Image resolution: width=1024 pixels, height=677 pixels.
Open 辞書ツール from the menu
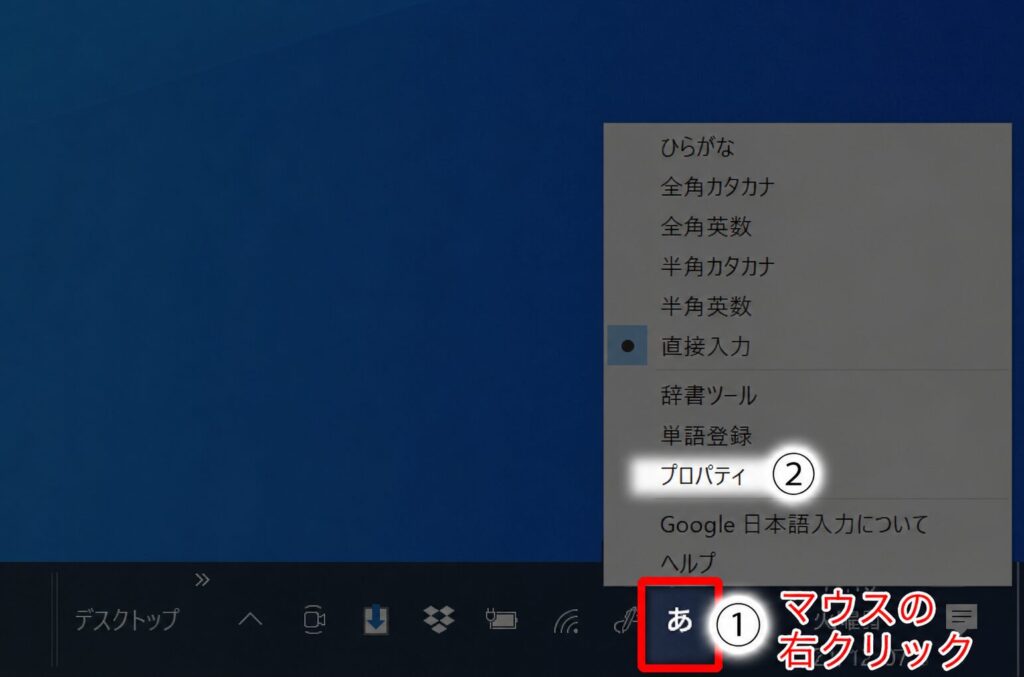808,395
